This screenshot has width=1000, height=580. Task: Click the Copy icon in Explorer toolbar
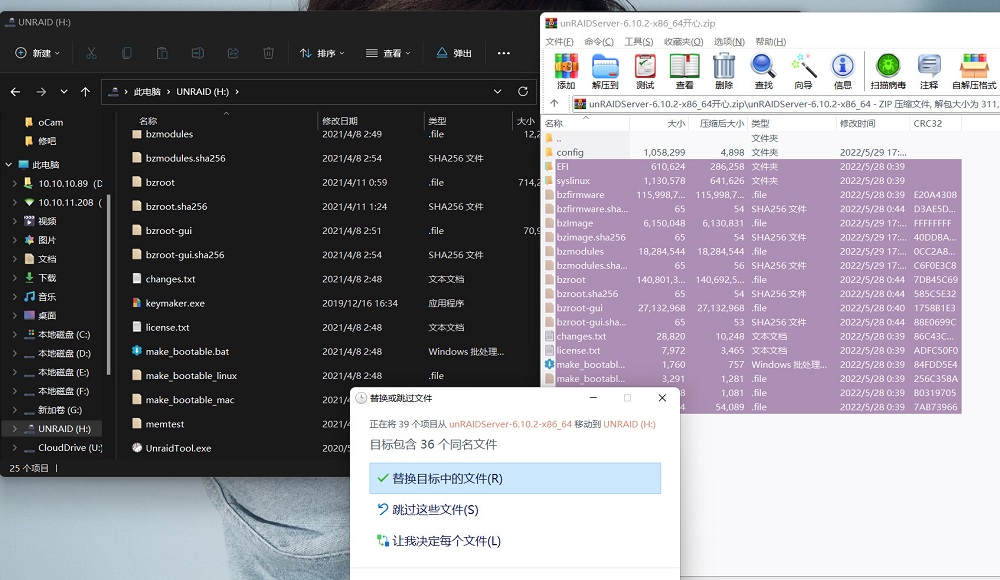(127, 53)
